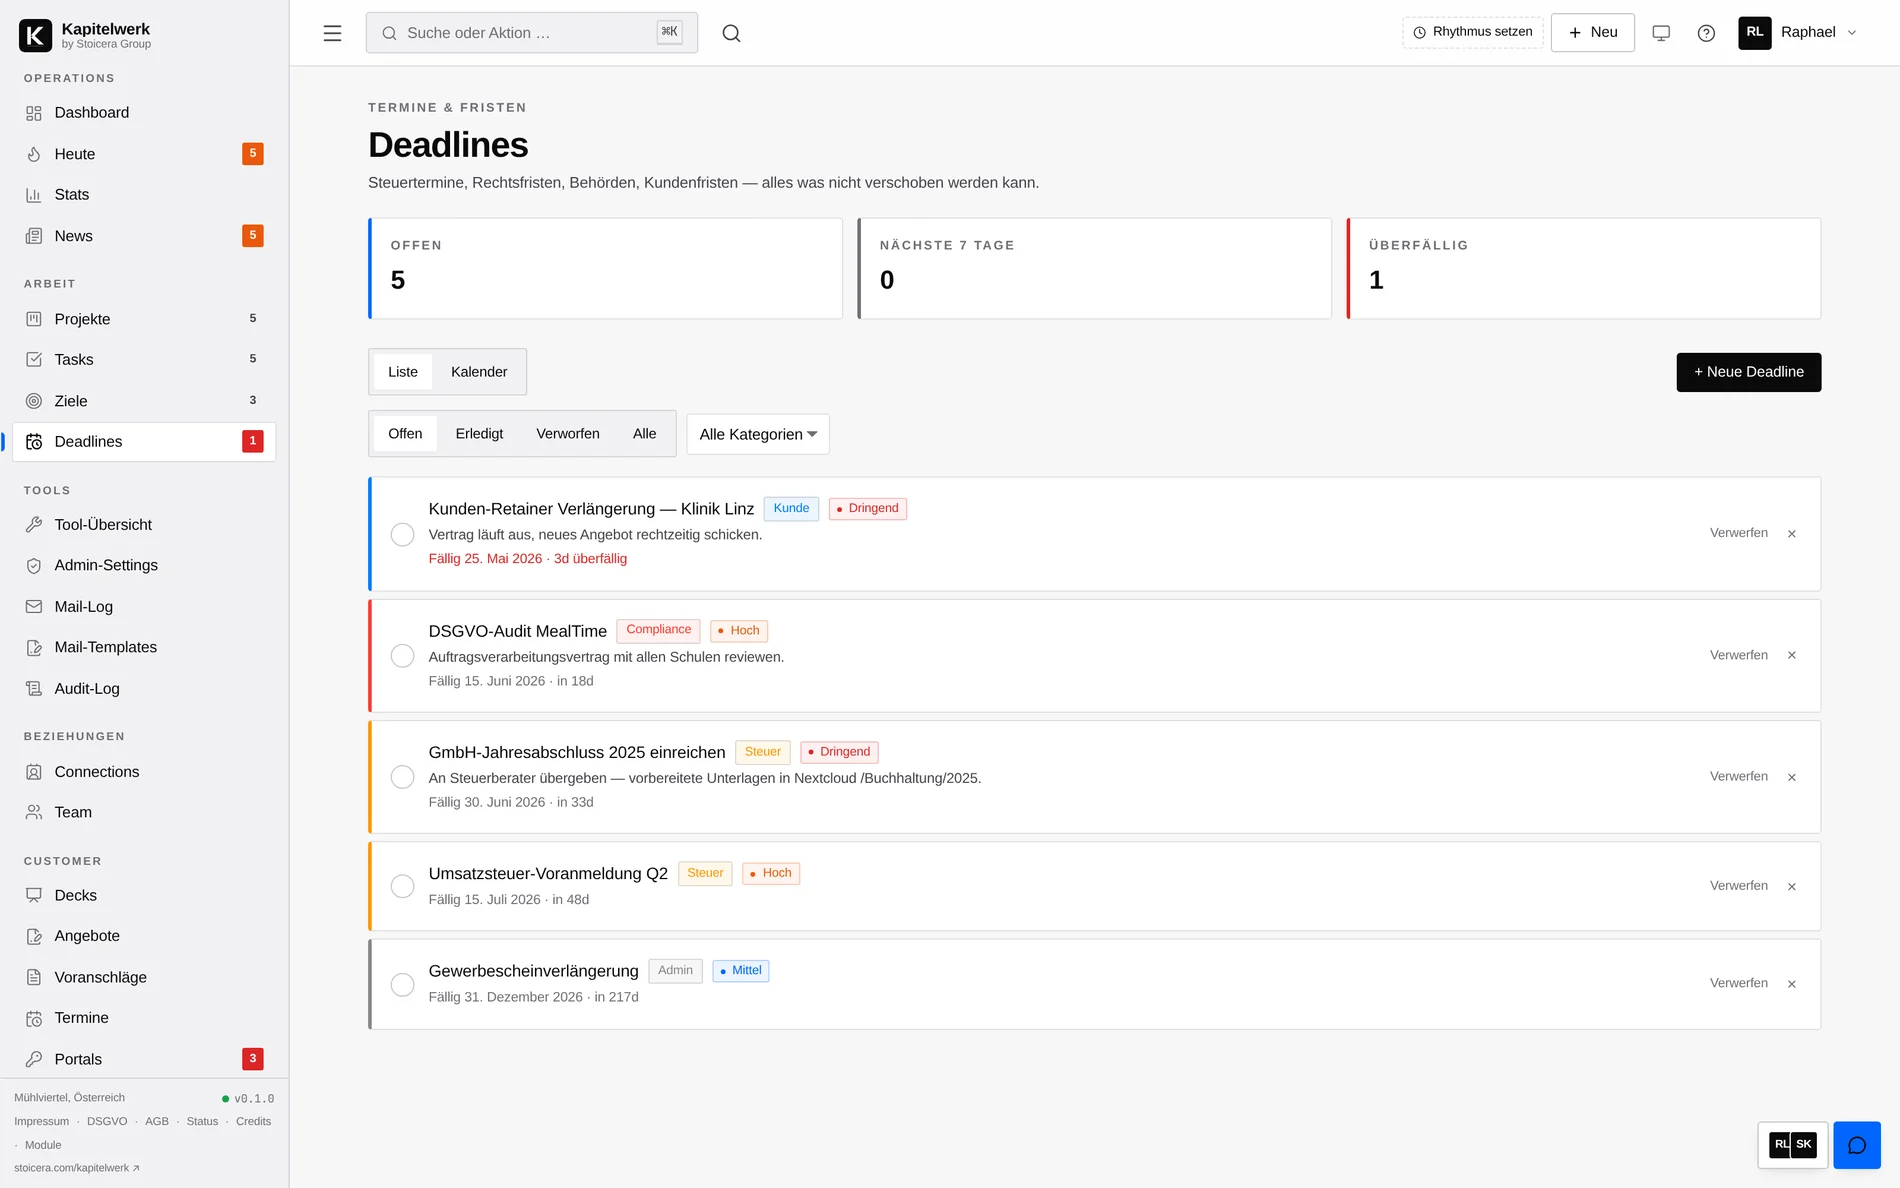Expand the Raphael user menu chevron
1900x1188 pixels.
pyautogui.click(x=1852, y=33)
